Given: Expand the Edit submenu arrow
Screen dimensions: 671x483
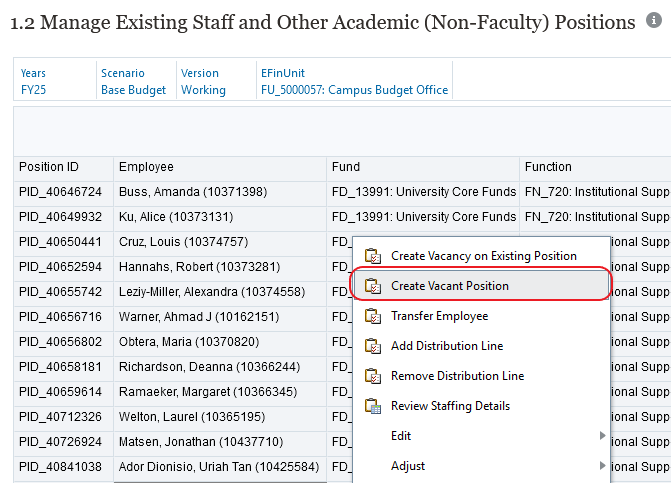Looking at the screenshot, I should tap(601, 436).
